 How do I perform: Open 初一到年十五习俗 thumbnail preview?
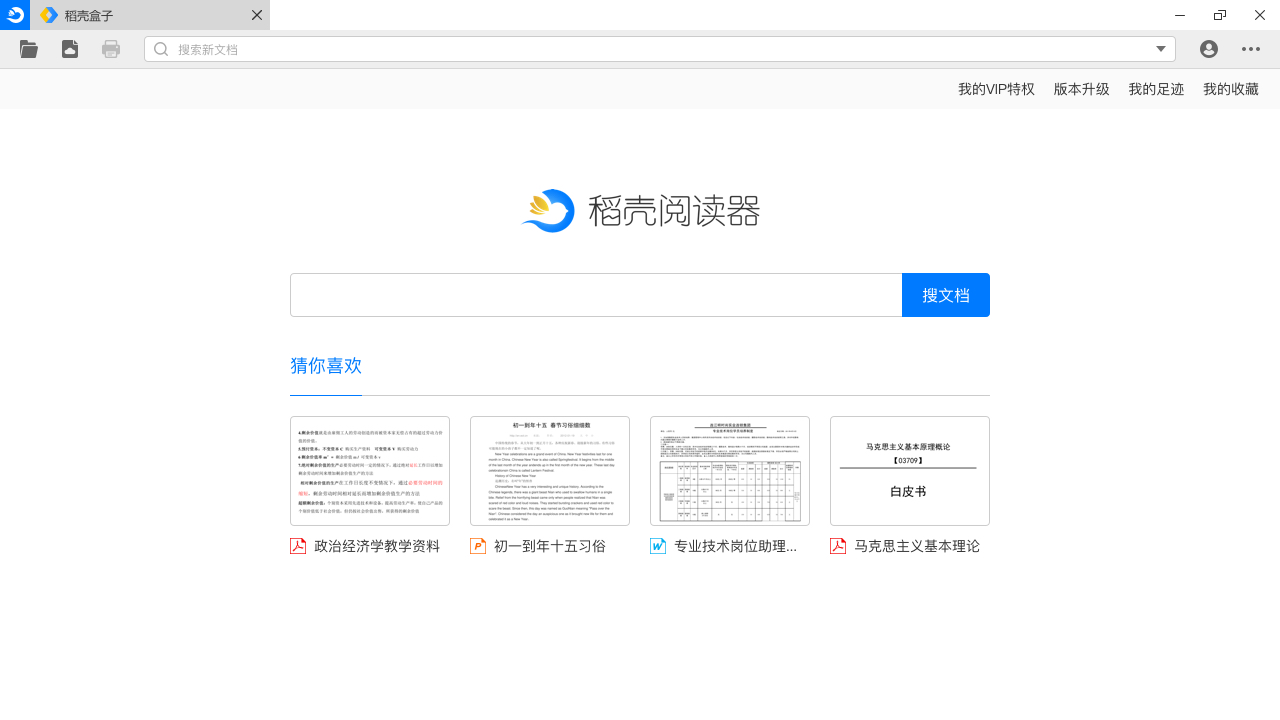tap(550, 471)
